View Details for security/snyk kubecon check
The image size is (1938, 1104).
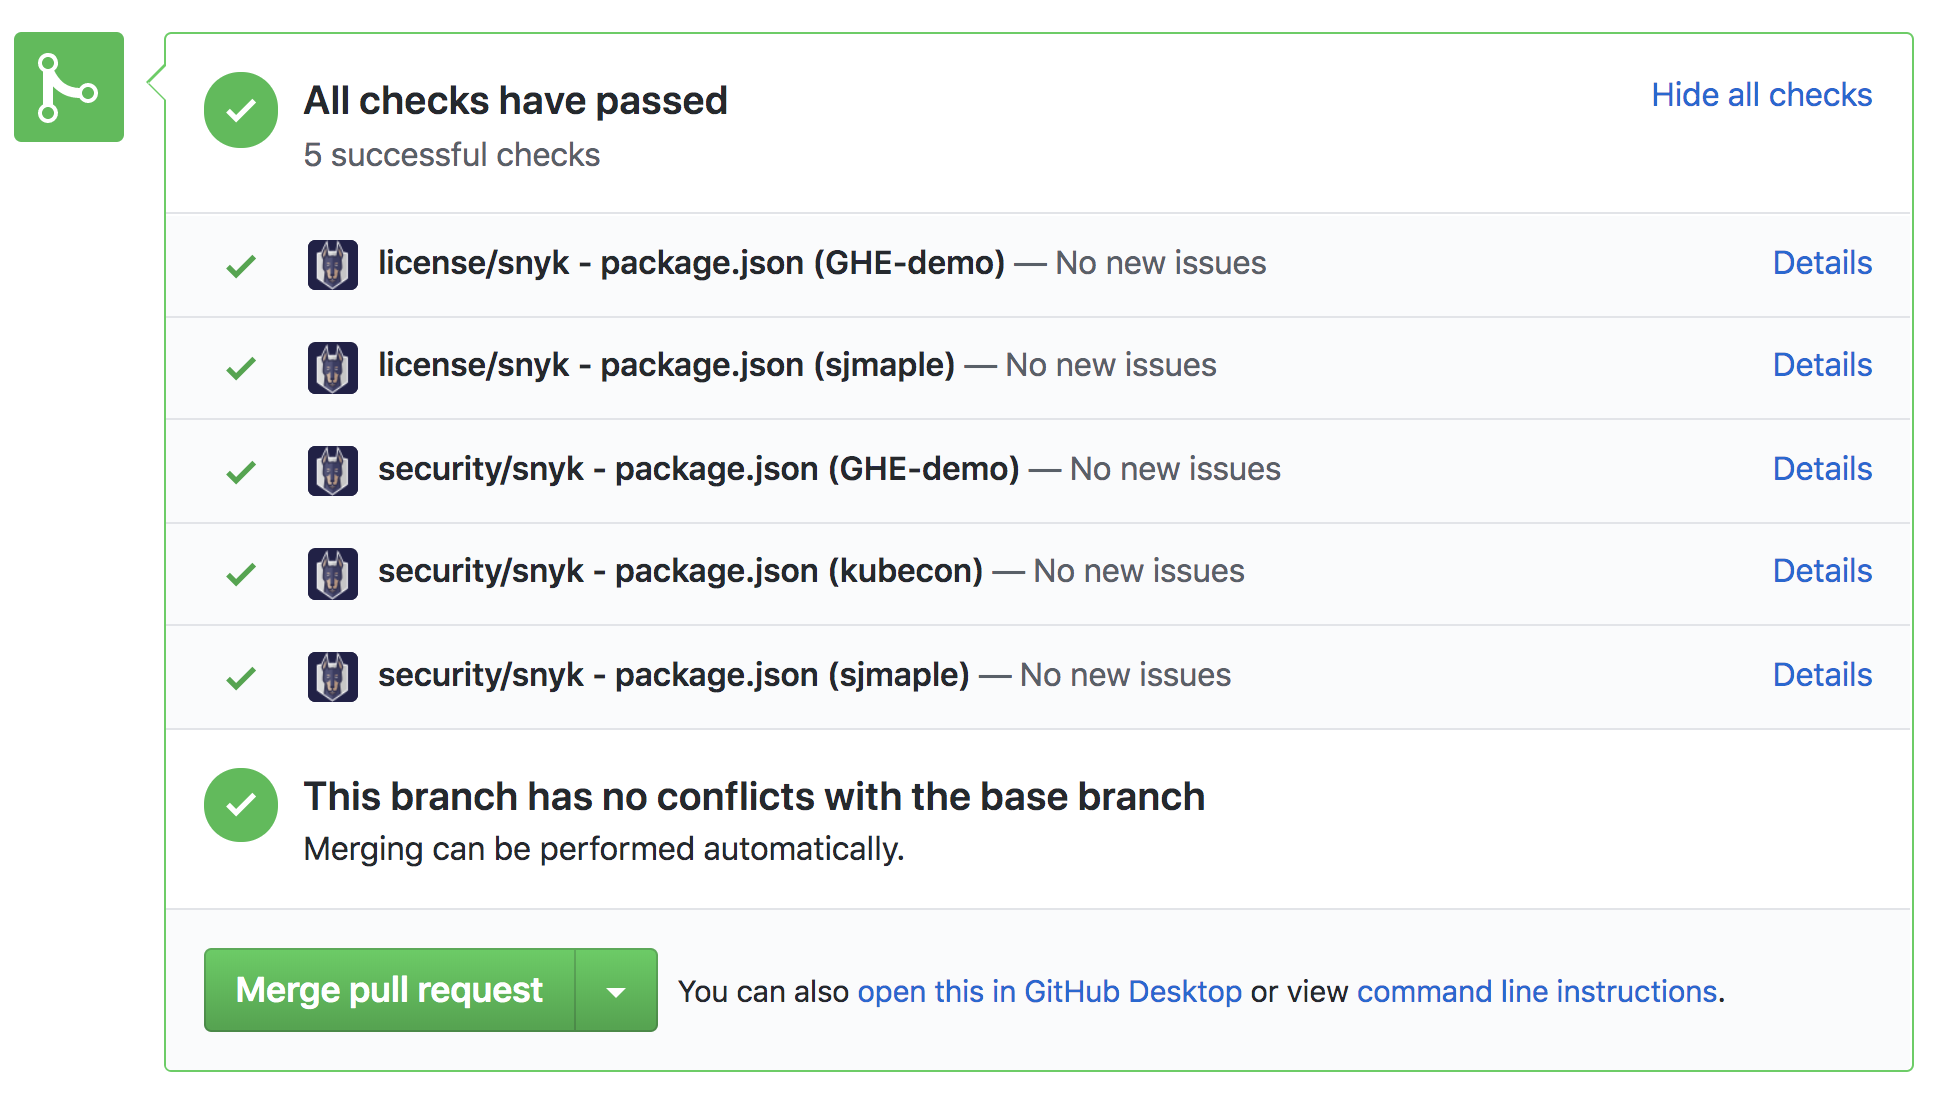(x=1821, y=571)
